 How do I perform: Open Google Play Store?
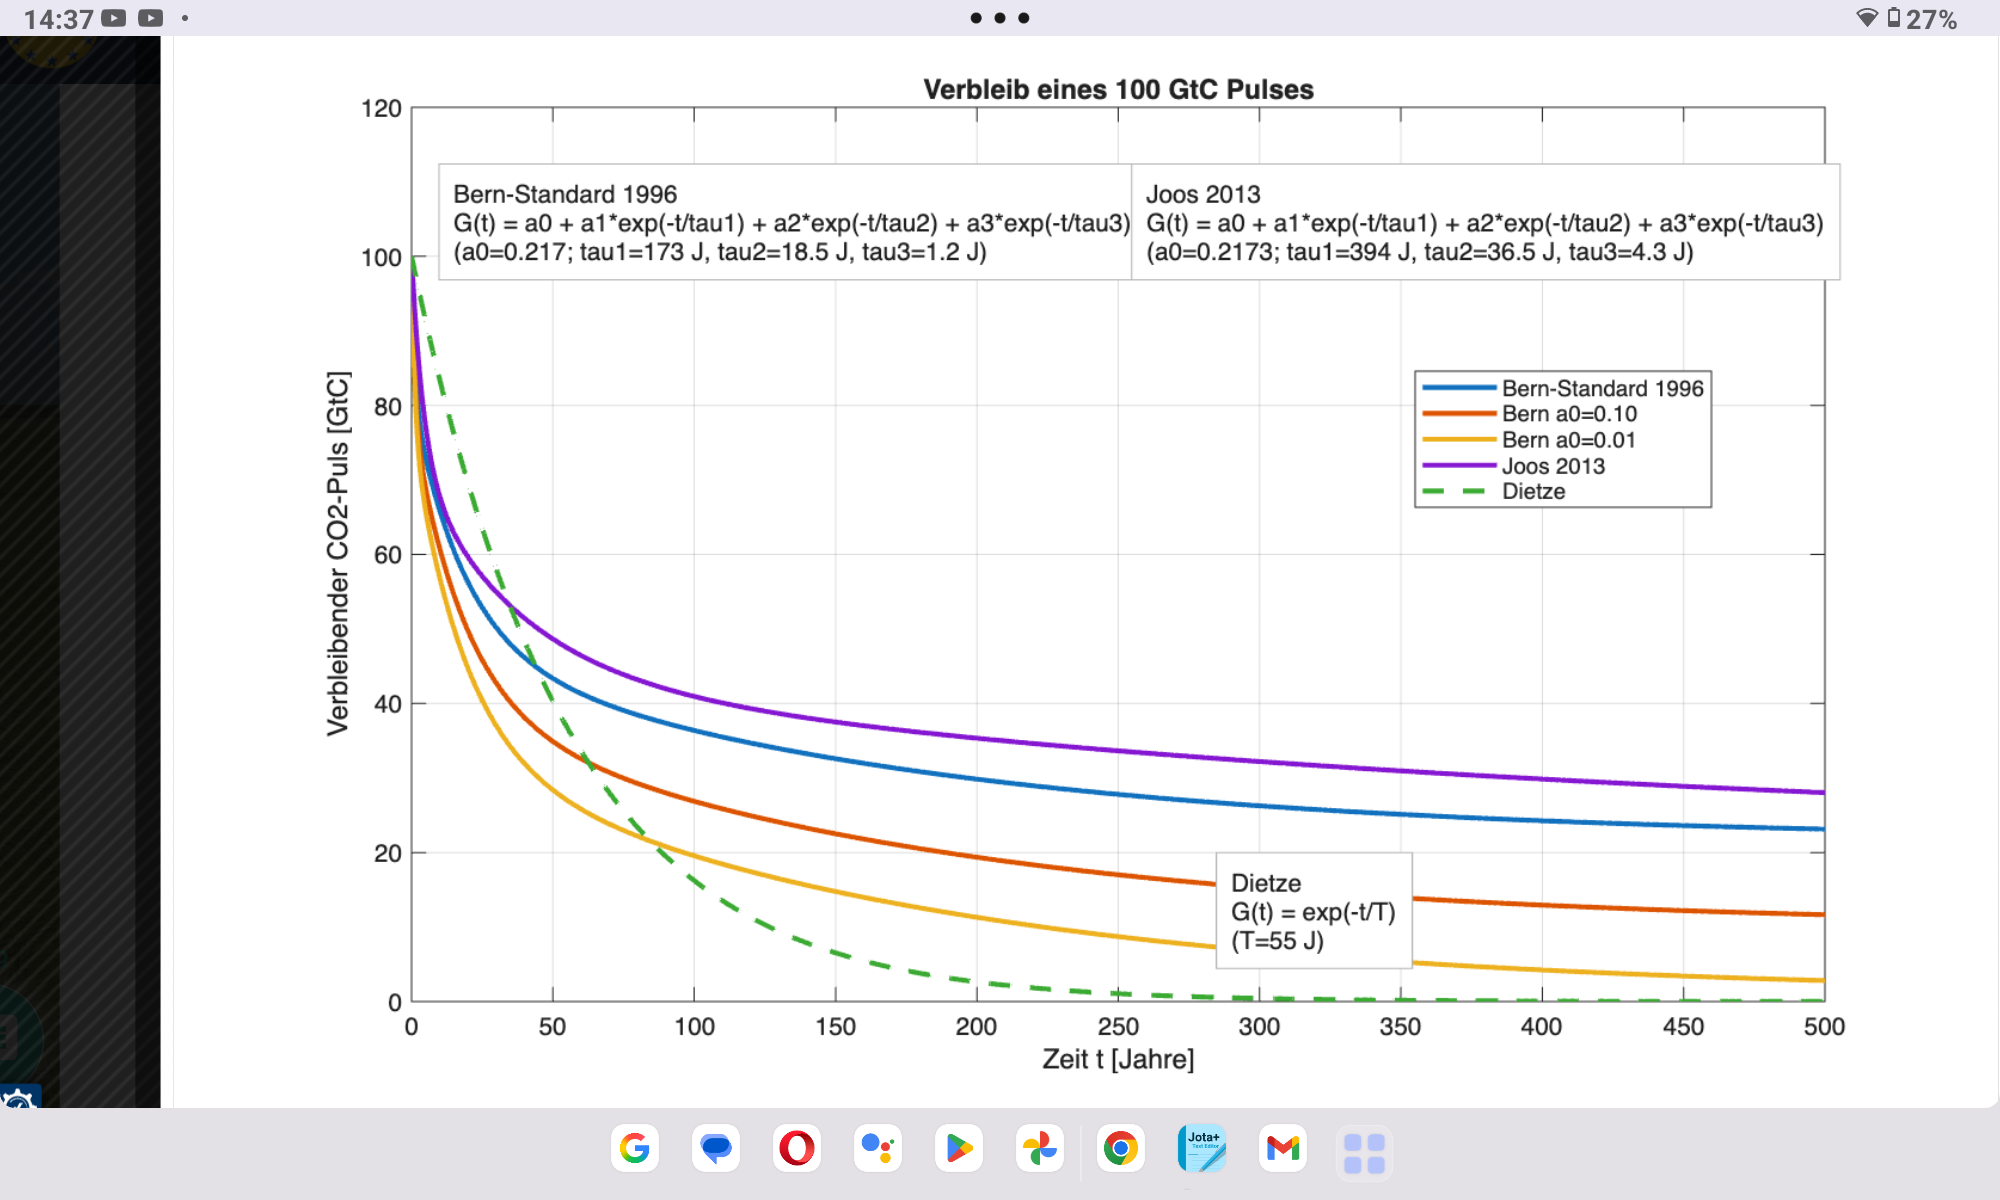click(x=959, y=1148)
